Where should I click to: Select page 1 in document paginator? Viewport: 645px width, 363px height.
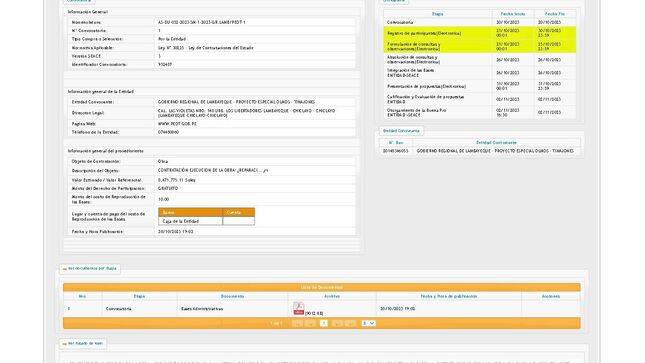pos(324,323)
